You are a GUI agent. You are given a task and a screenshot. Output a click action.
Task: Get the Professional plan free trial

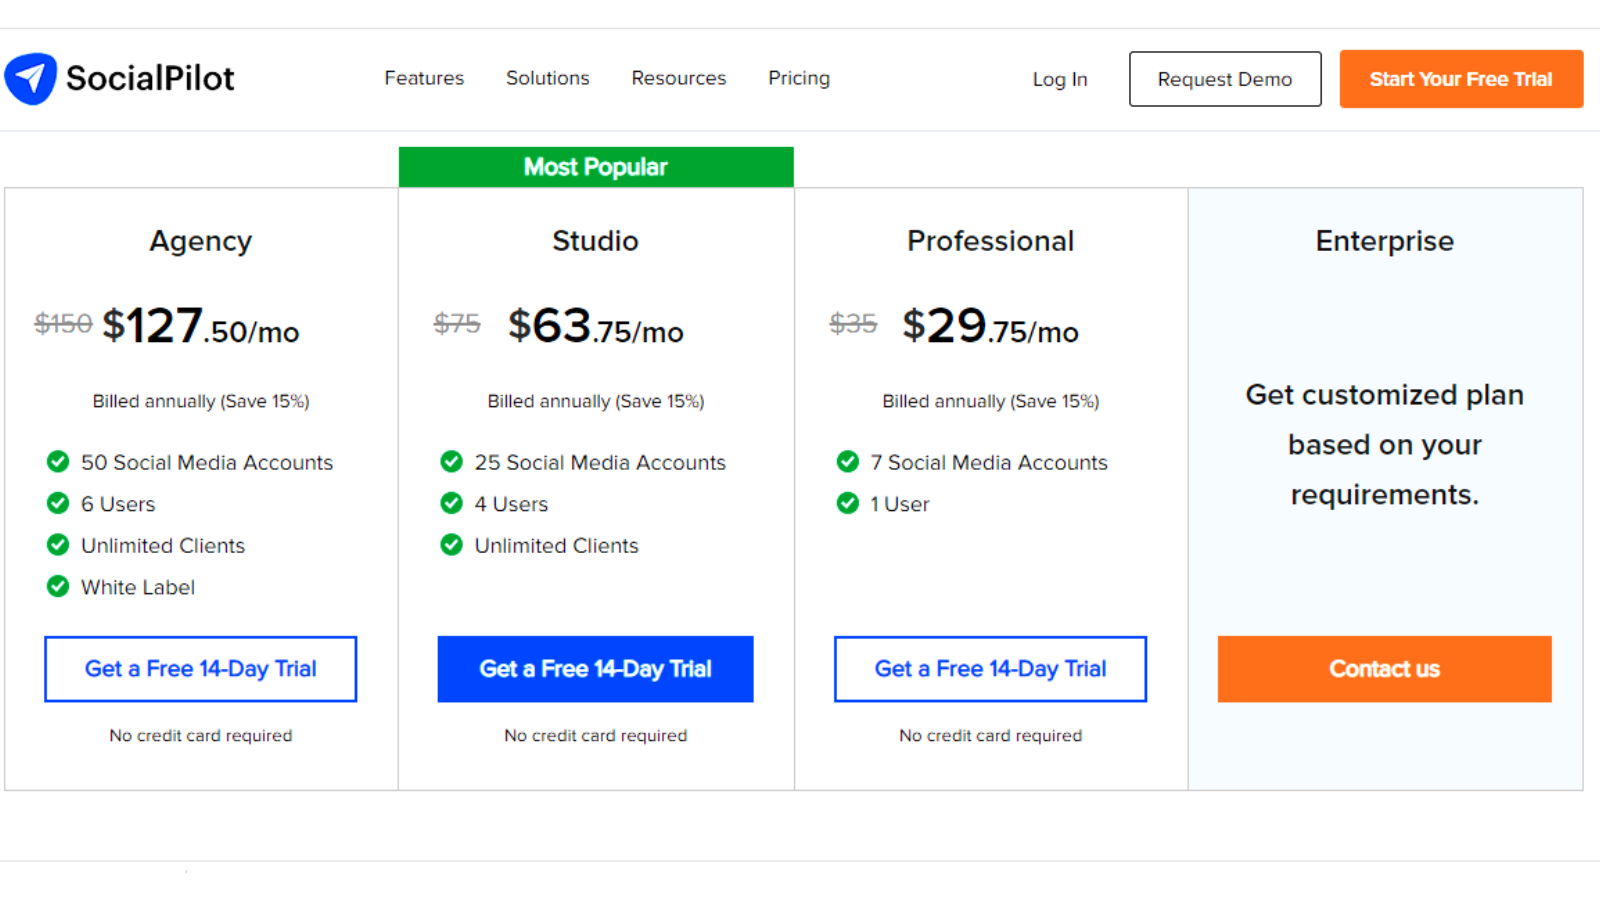(x=990, y=669)
